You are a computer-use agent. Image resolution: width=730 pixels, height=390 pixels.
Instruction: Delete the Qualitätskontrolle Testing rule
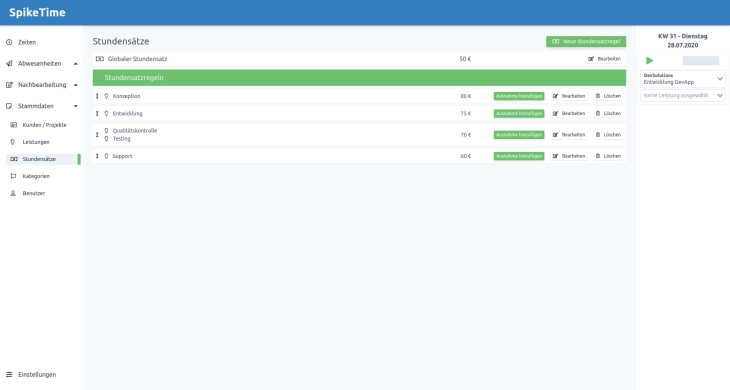click(608, 135)
